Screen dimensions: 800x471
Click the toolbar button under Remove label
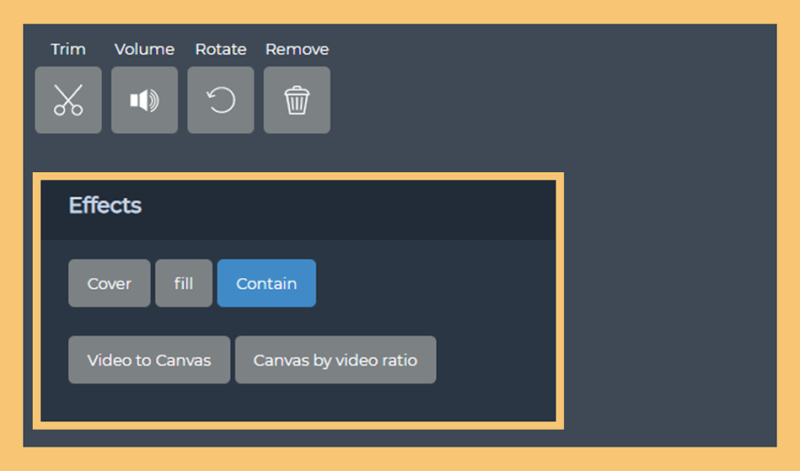(x=297, y=100)
